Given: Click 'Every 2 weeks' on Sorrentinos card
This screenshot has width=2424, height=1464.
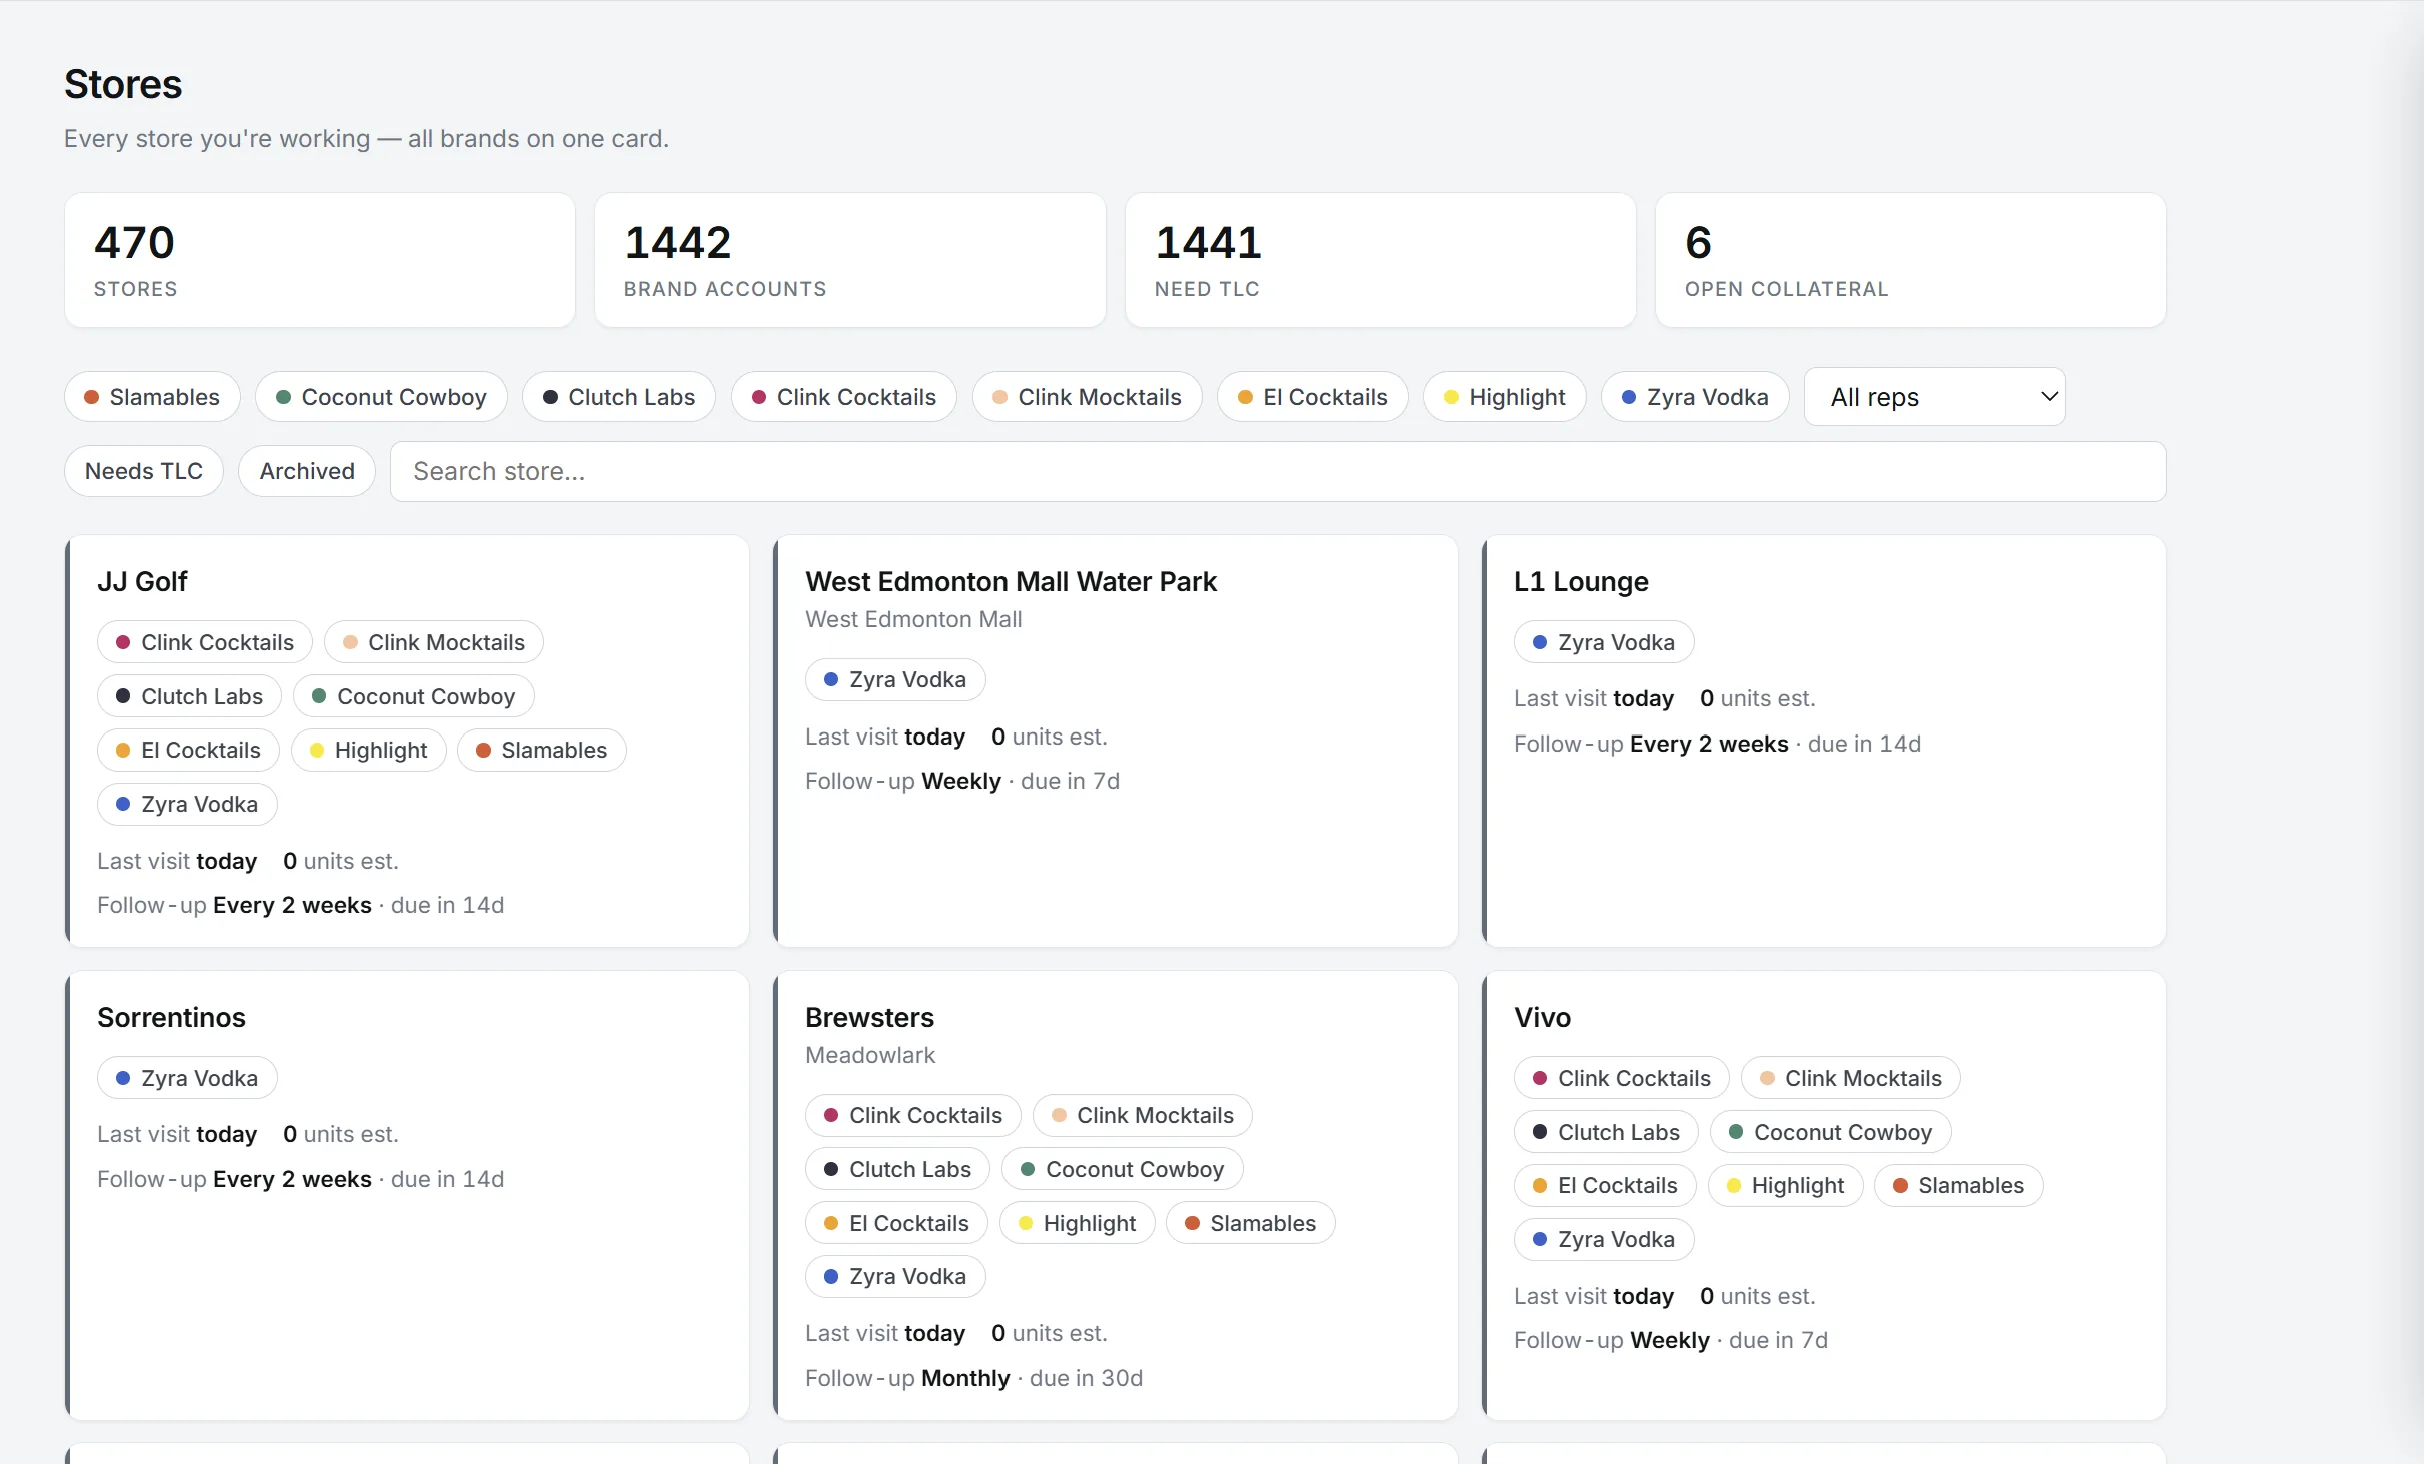Looking at the screenshot, I should point(292,1179).
